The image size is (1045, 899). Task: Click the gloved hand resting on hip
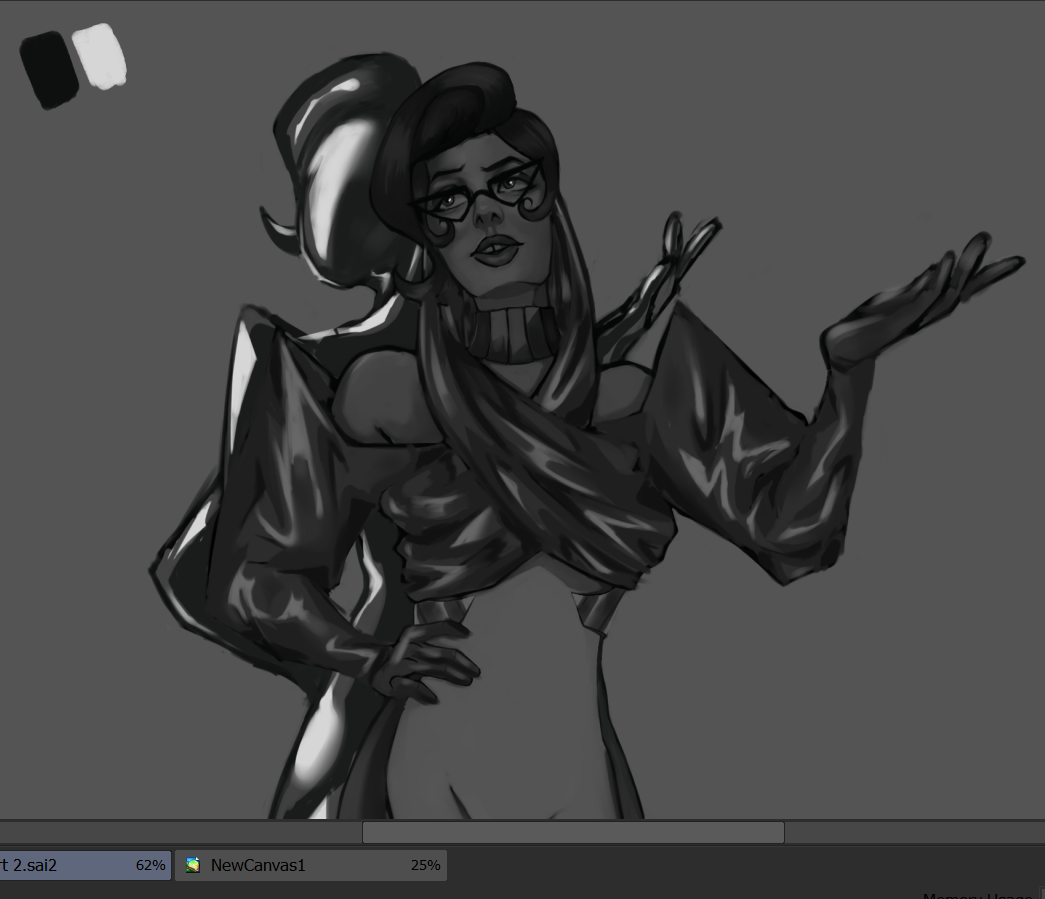420,662
